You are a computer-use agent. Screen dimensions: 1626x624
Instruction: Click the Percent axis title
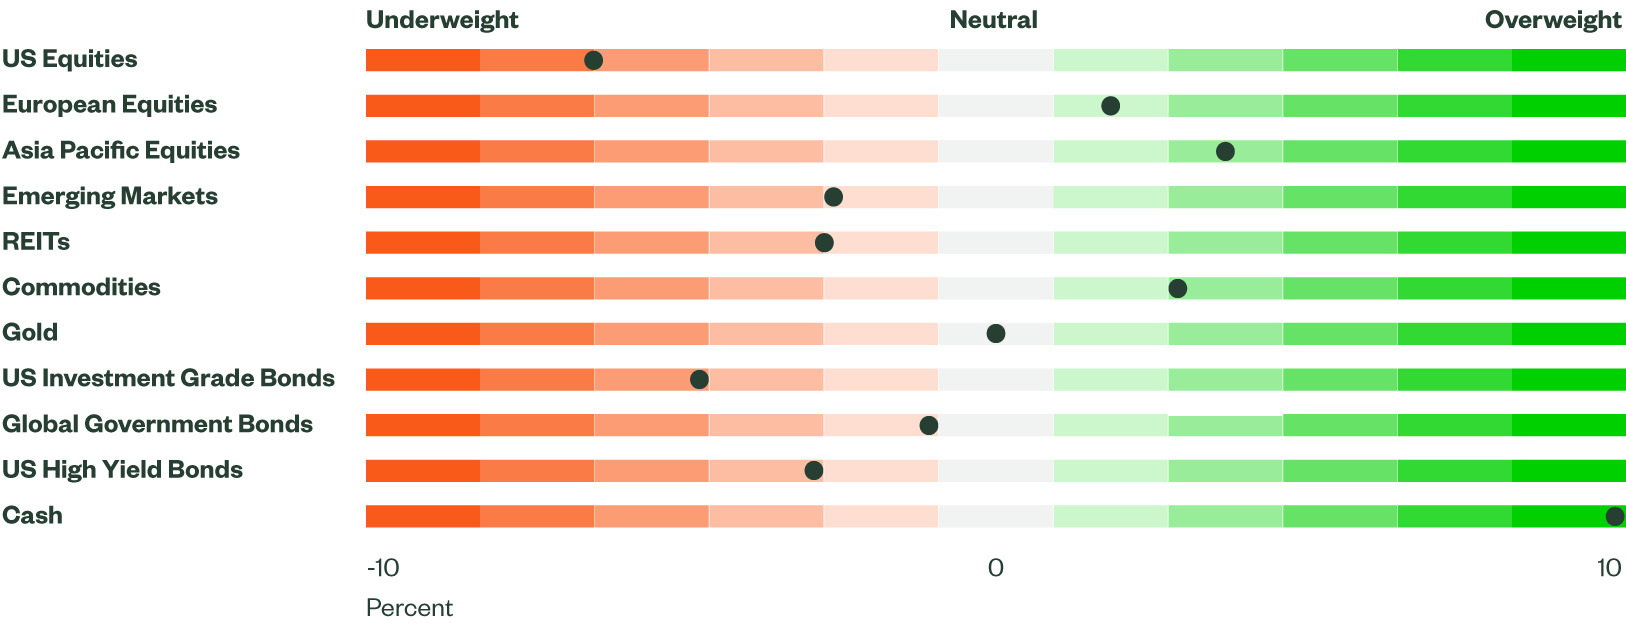point(409,608)
